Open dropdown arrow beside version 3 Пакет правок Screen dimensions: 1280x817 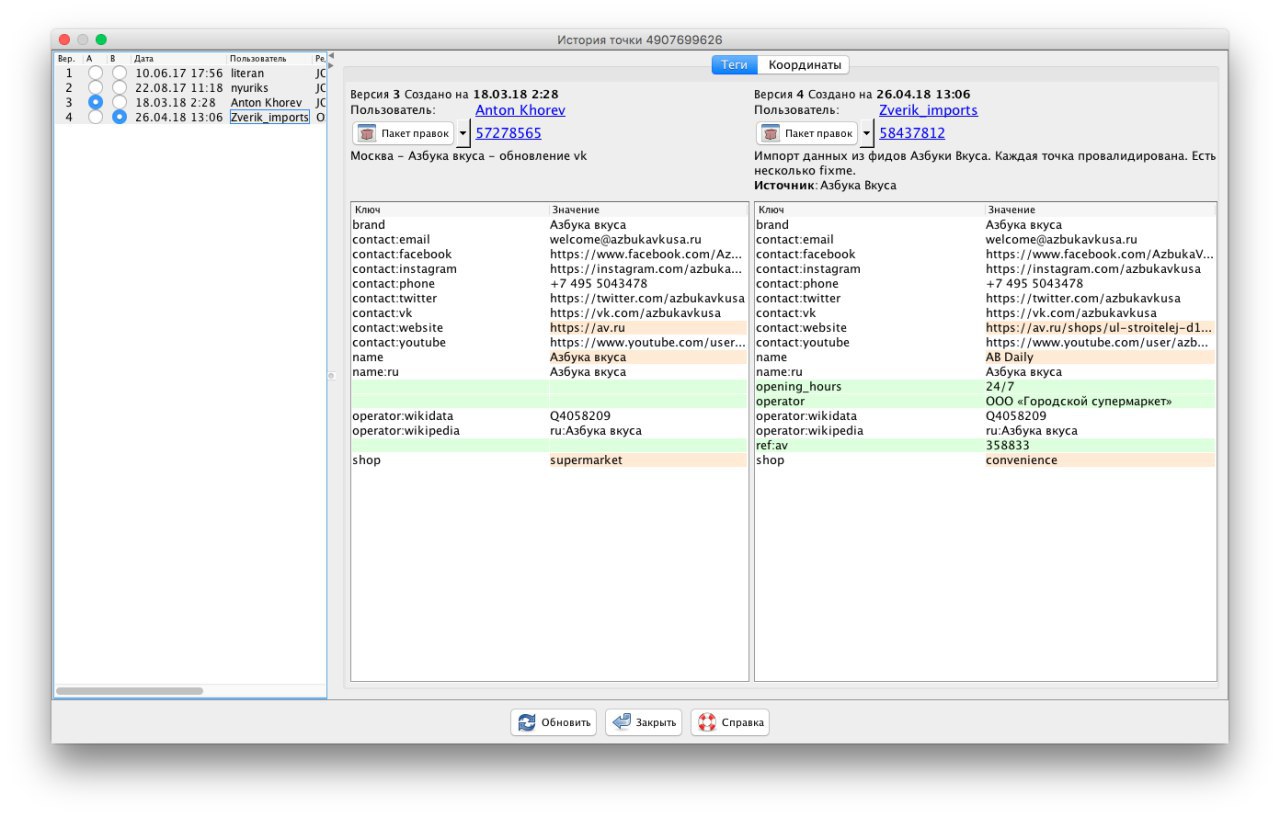coord(463,133)
